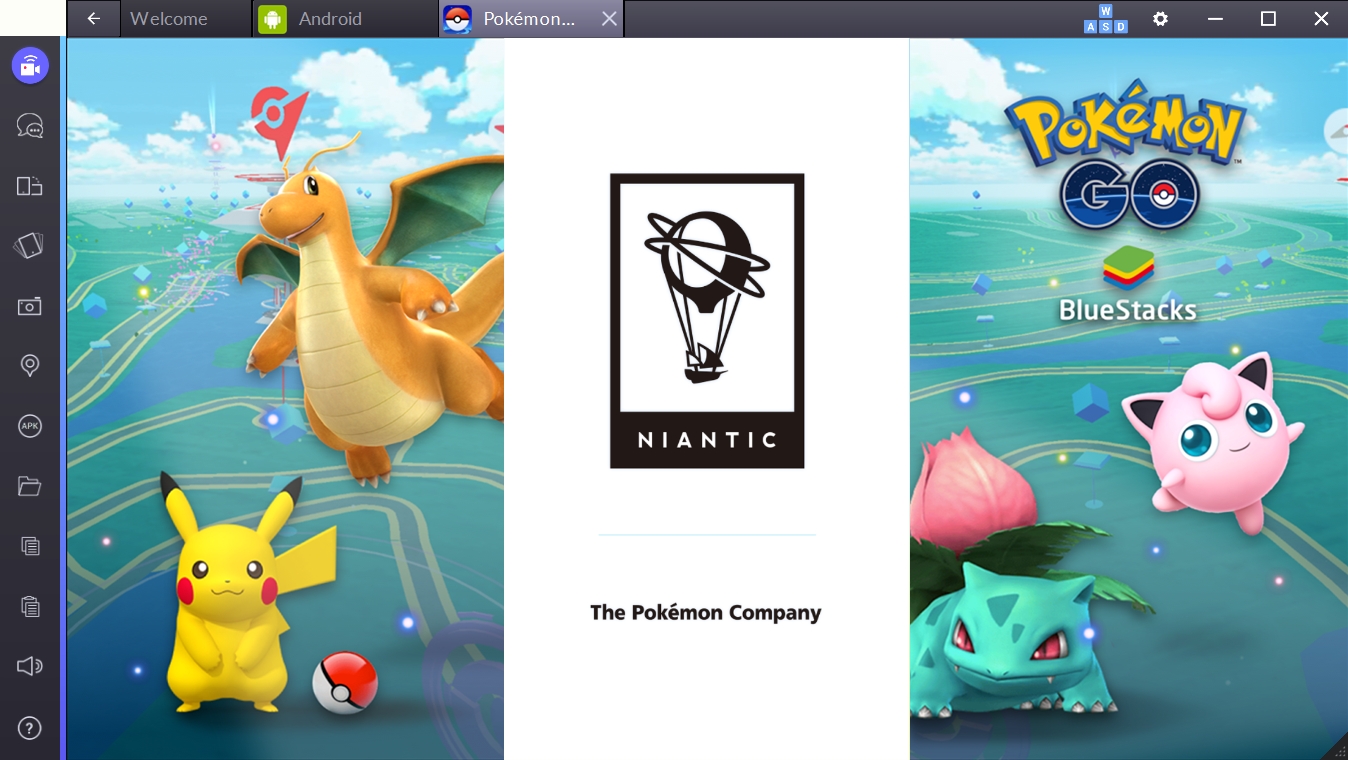Open the Android tab
Image resolution: width=1348 pixels, height=760 pixels.
coord(345,19)
